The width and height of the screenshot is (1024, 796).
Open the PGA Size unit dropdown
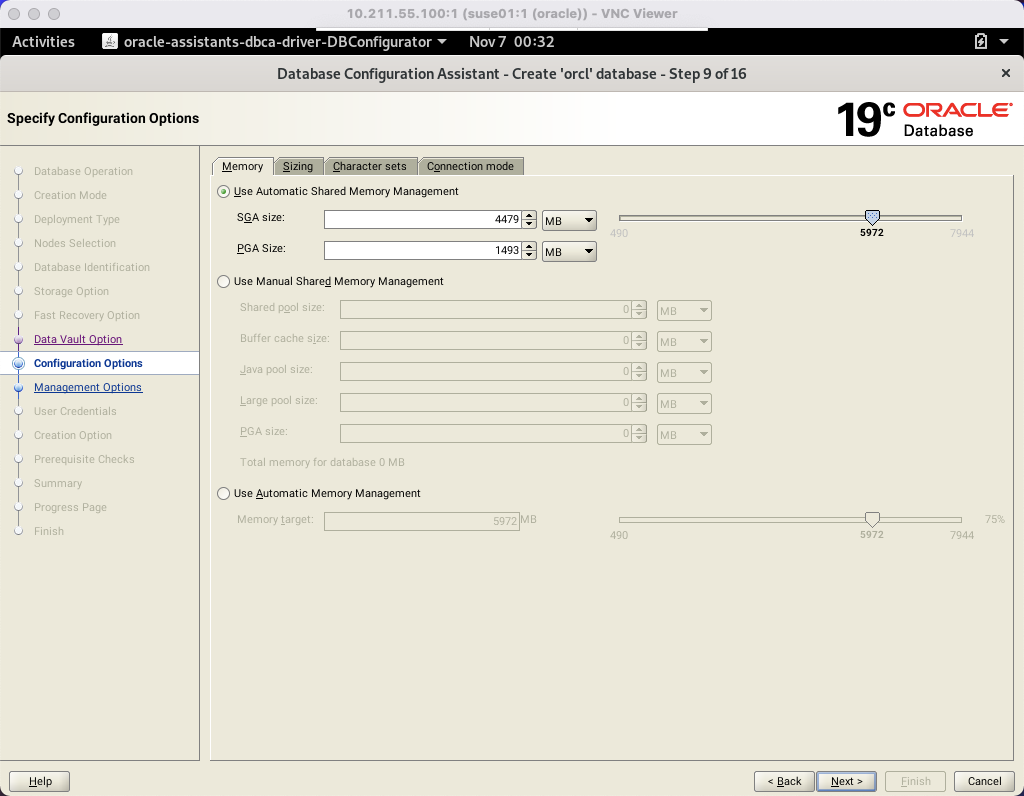569,251
